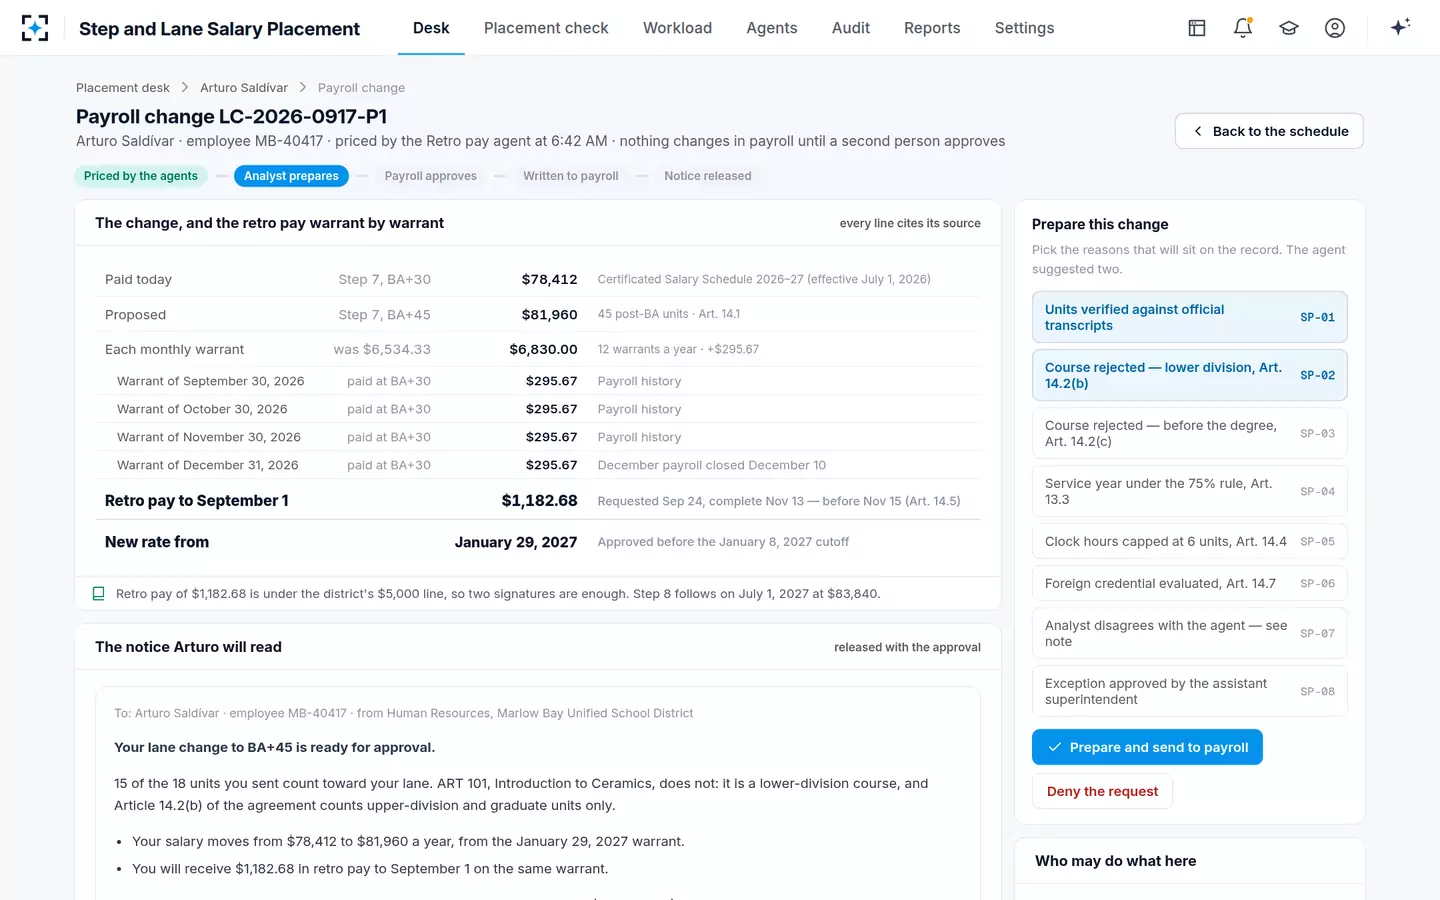Click the Step and Lane Salary Placement title
This screenshot has width=1440, height=900.
point(219,29)
